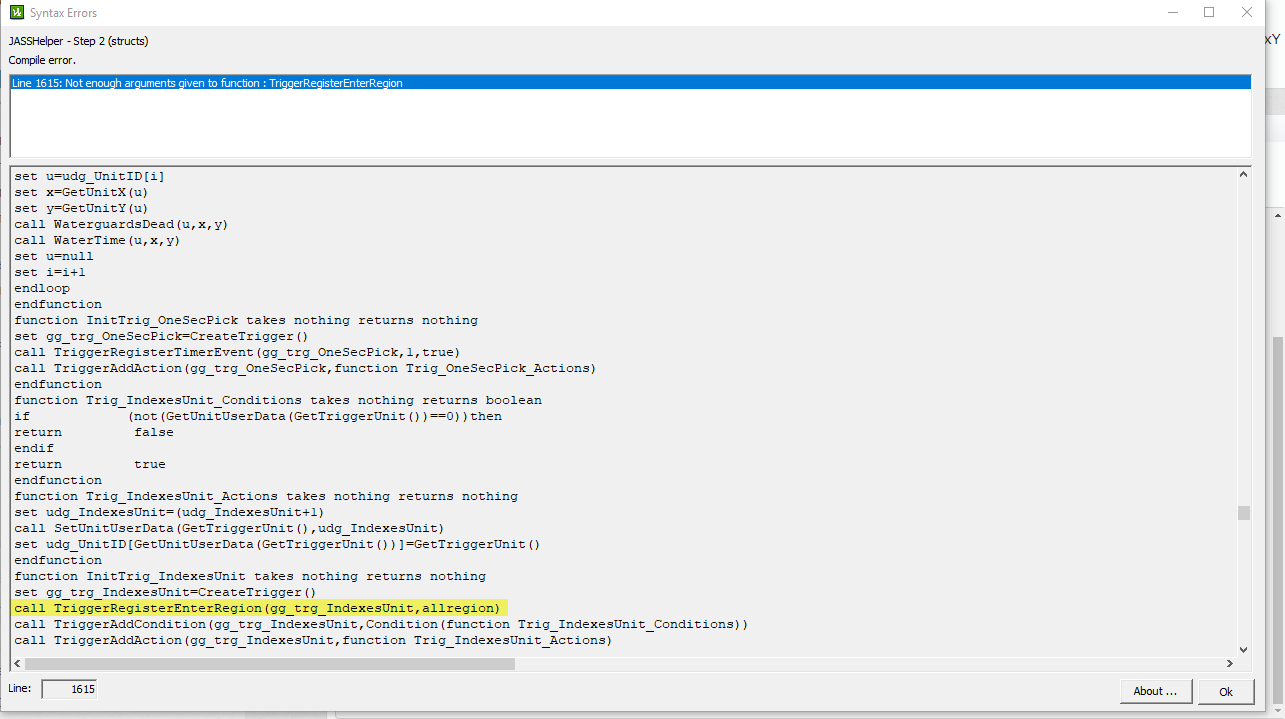The height and width of the screenshot is (719, 1285).
Task: Click the code pane horizontal scrollbar thumb
Action: pos(270,664)
